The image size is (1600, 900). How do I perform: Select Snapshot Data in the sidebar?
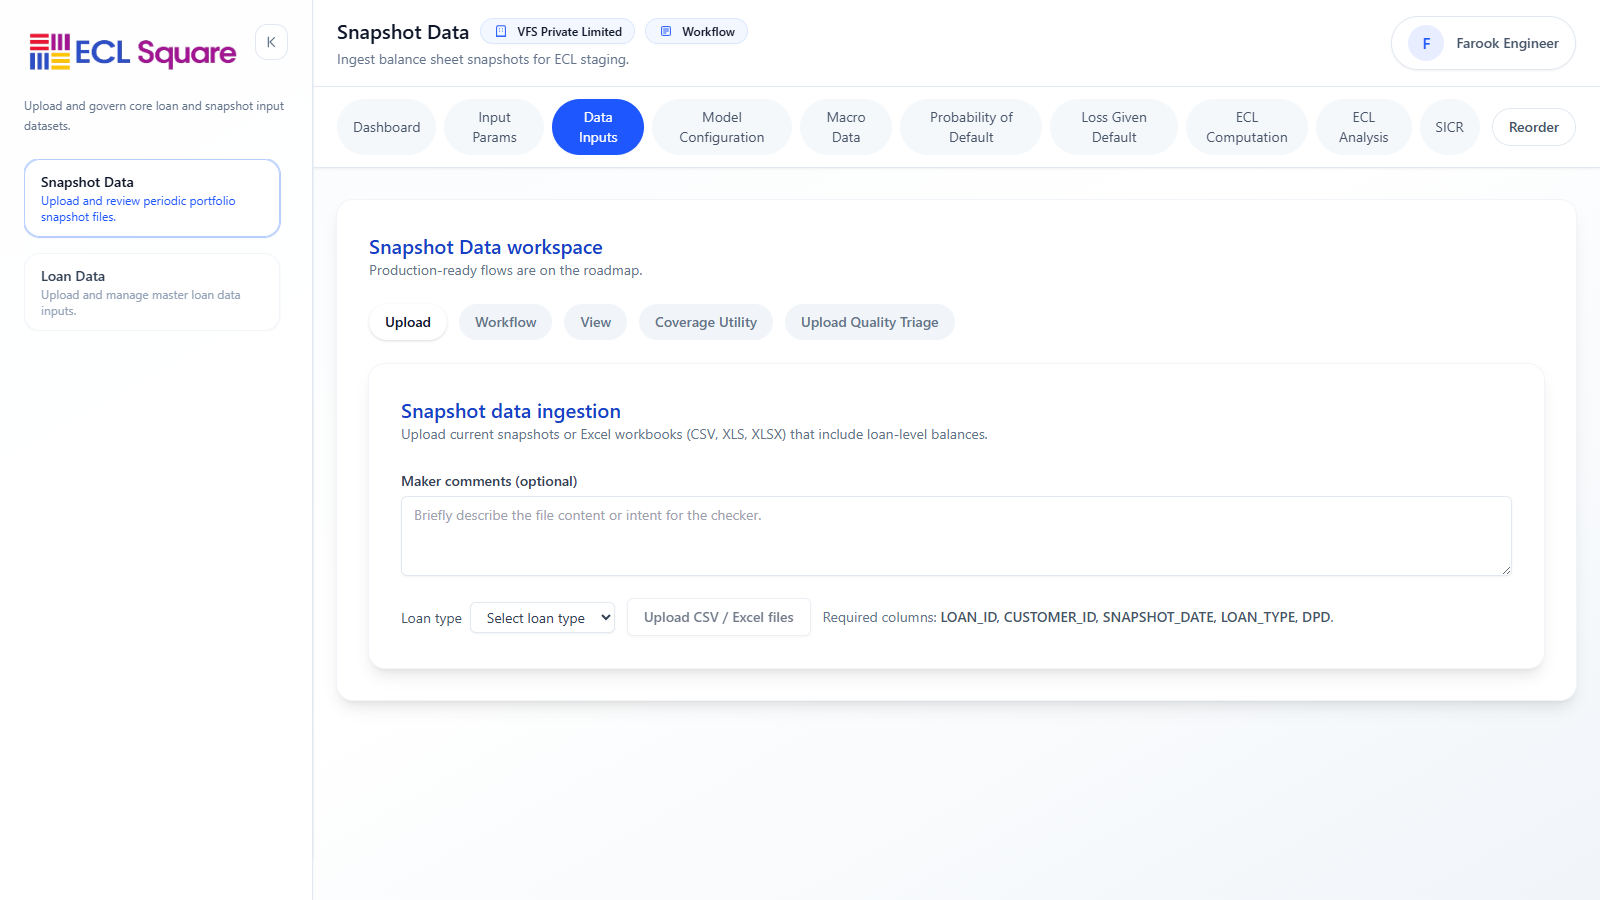(x=152, y=198)
